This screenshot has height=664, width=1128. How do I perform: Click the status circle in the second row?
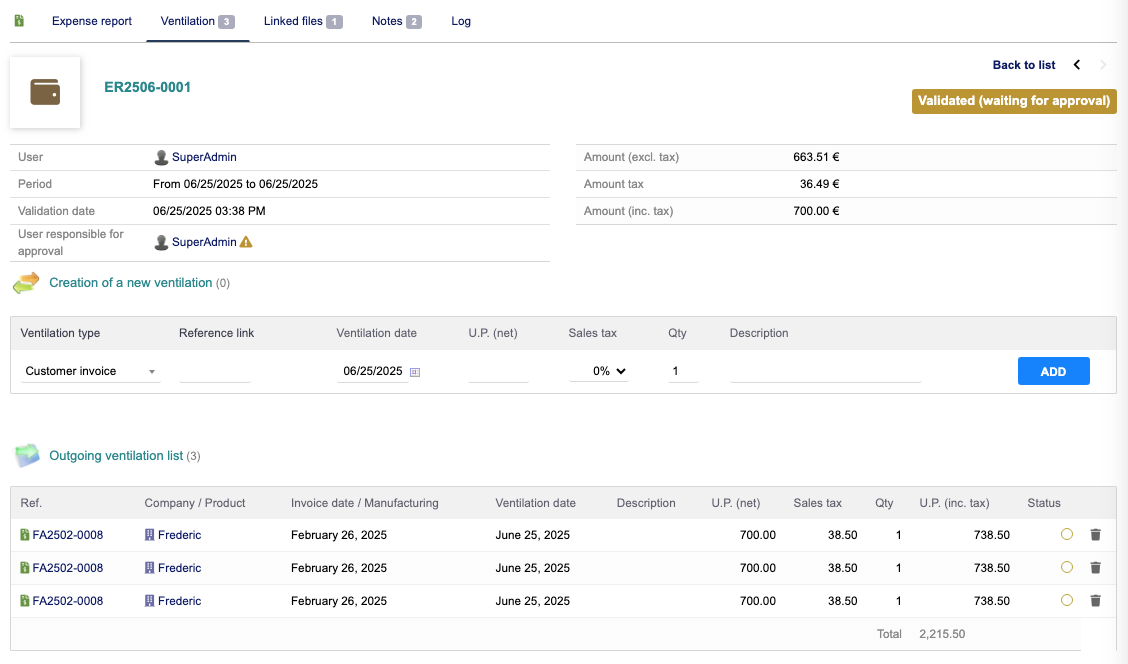(x=1067, y=568)
